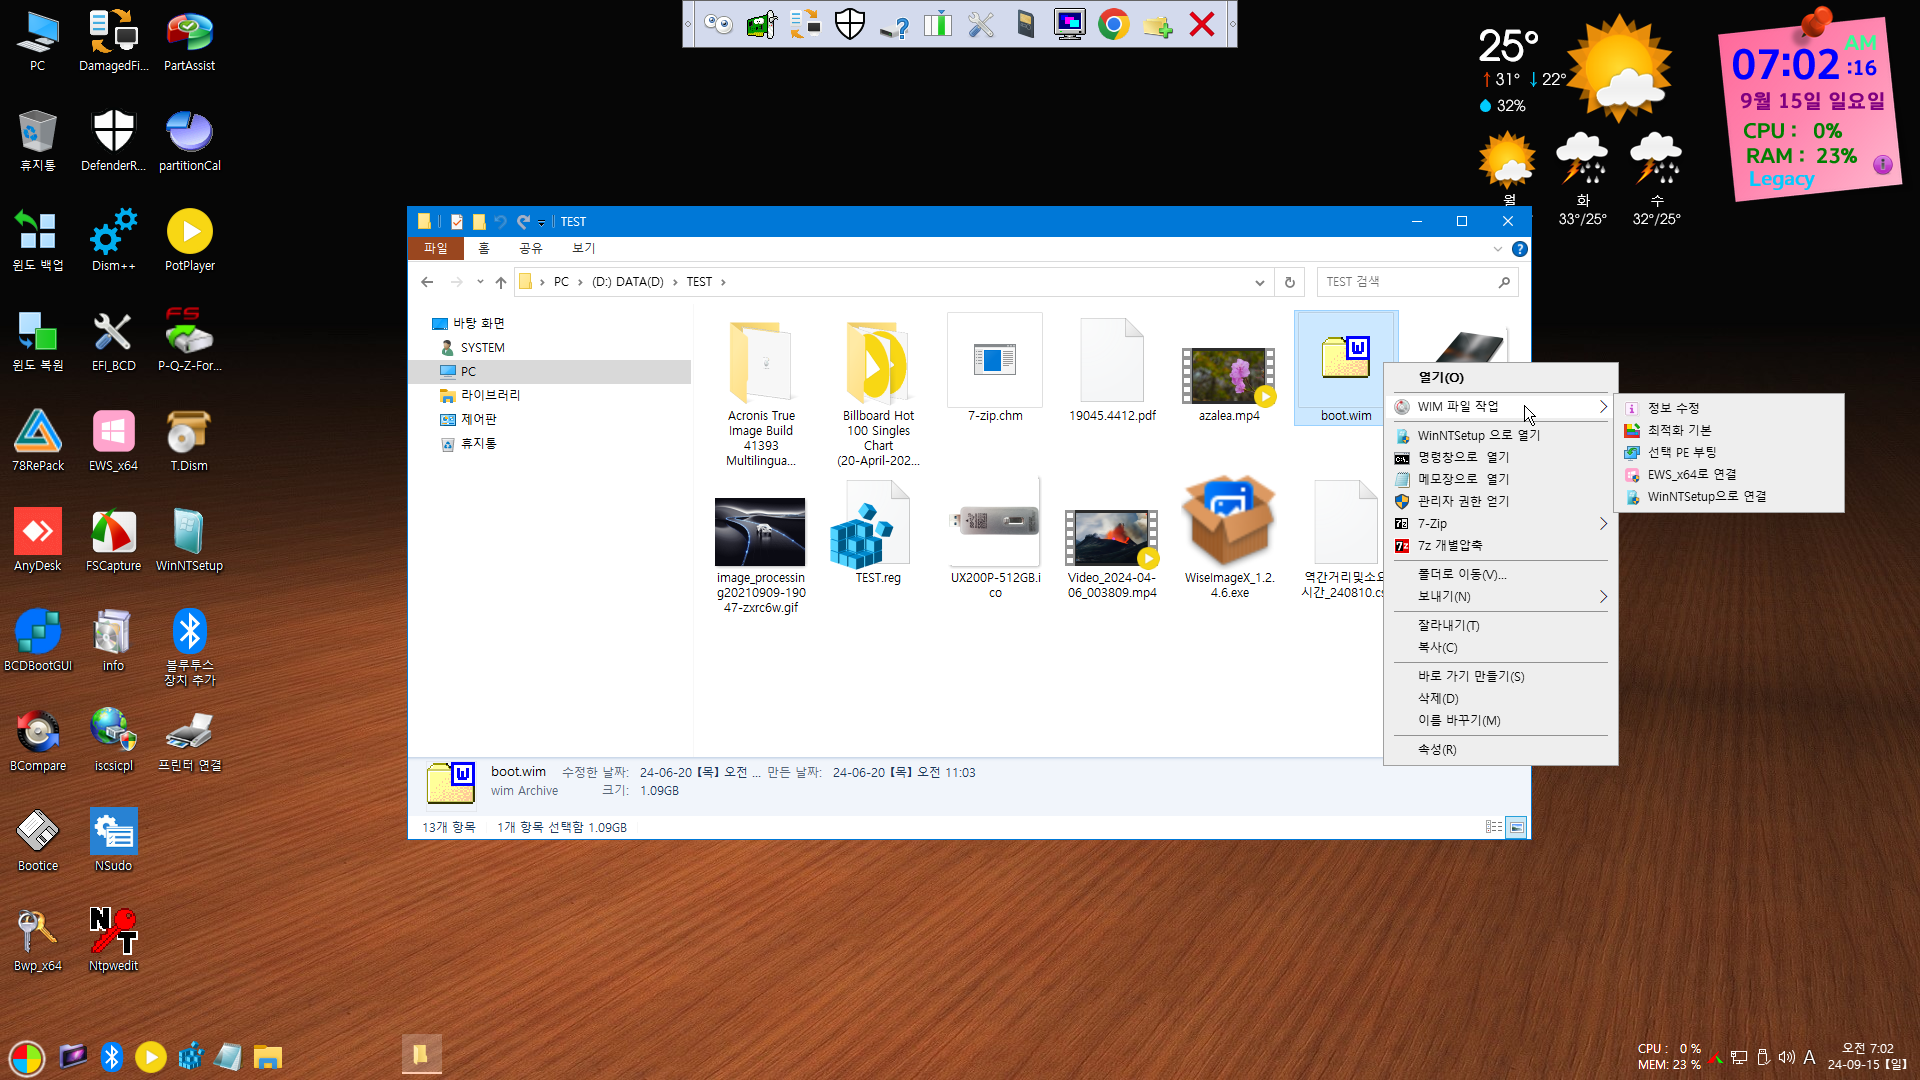Open the PartAssist desktop icon
Viewport: 1920px width, 1080px height.
click(x=189, y=41)
